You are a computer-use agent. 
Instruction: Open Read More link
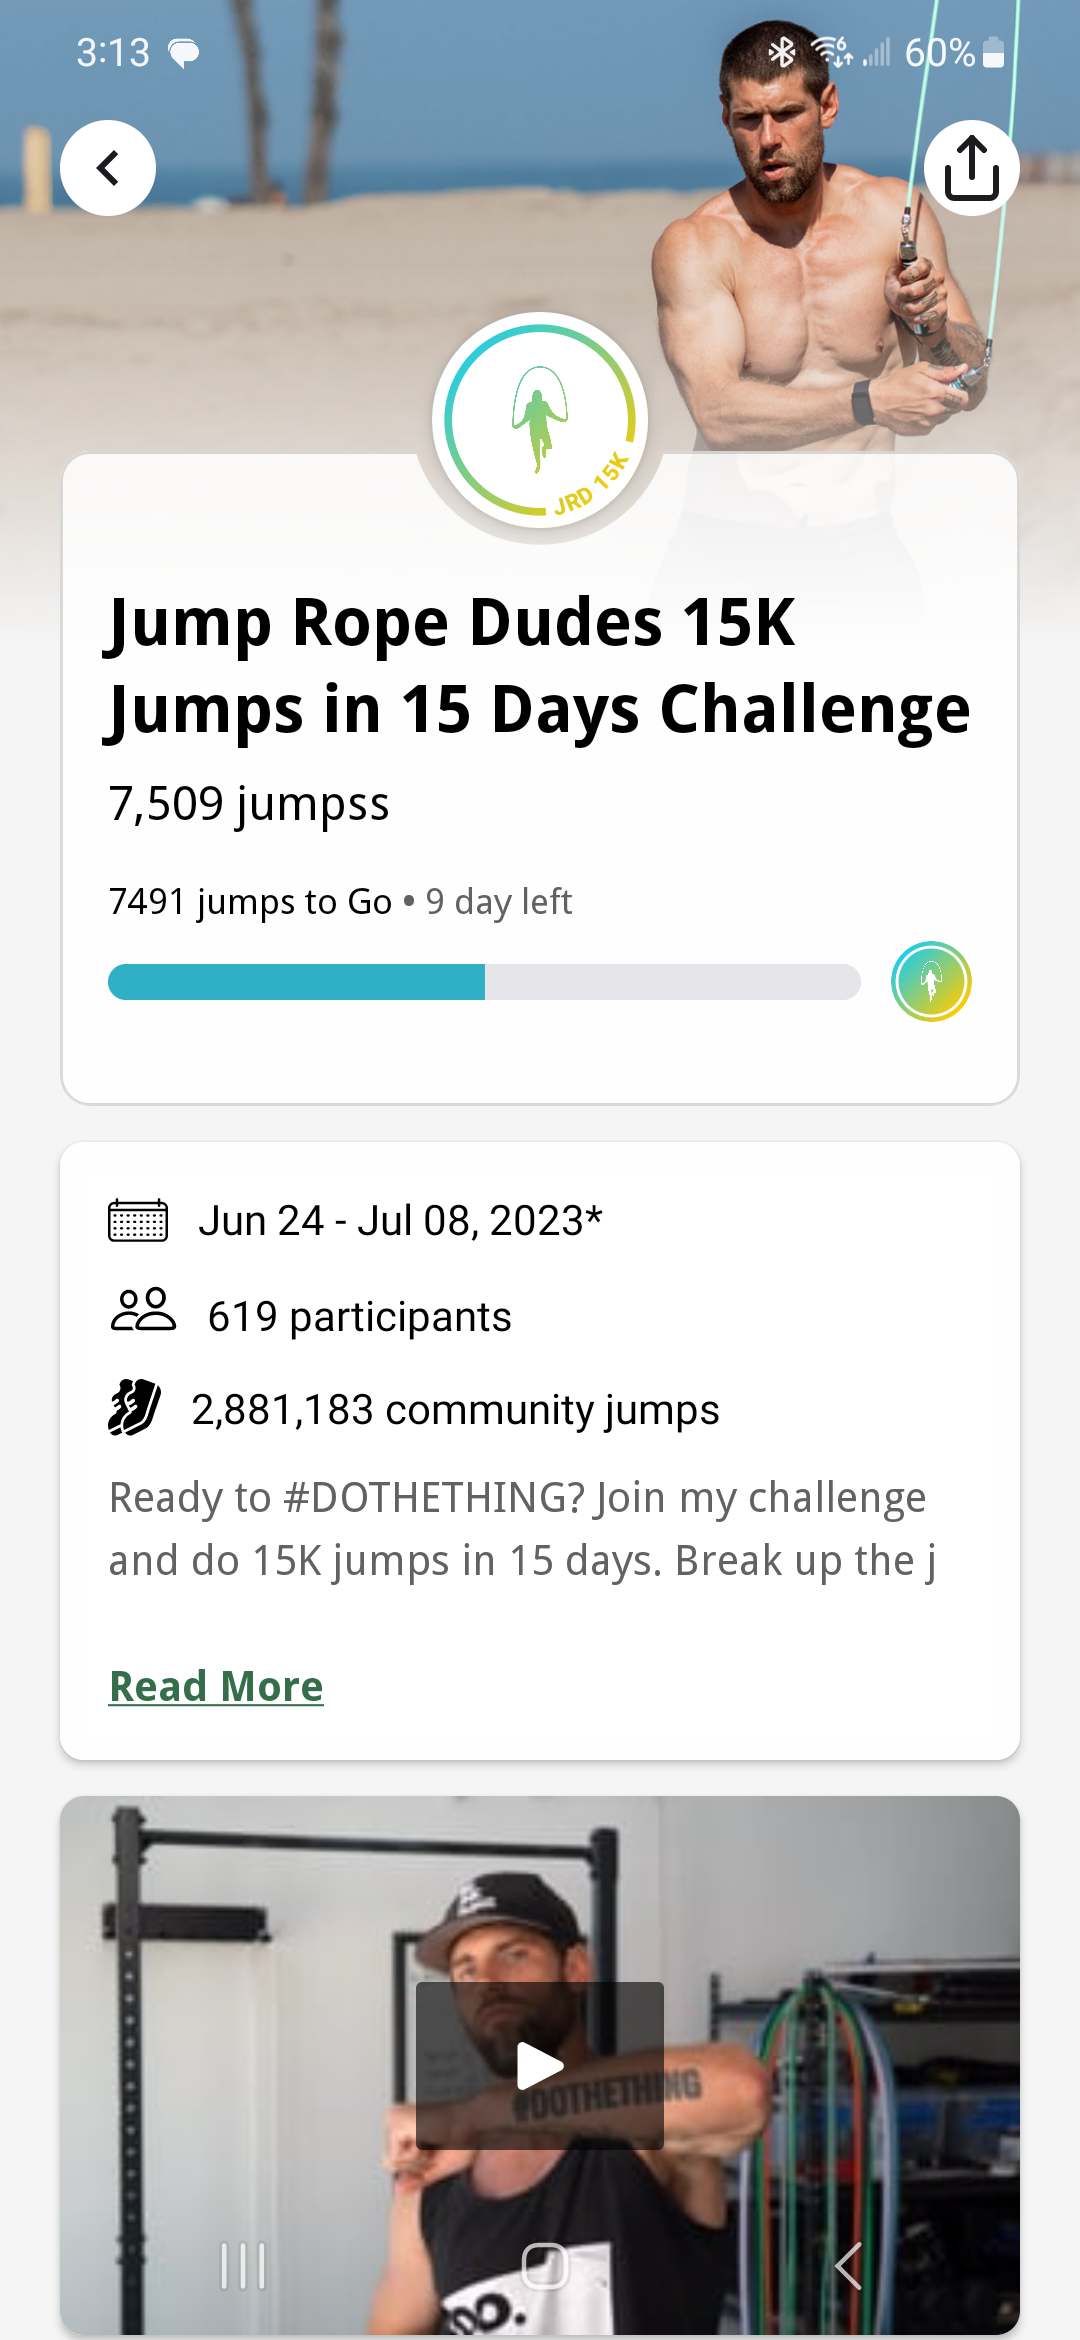click(x=216, y=1686)
